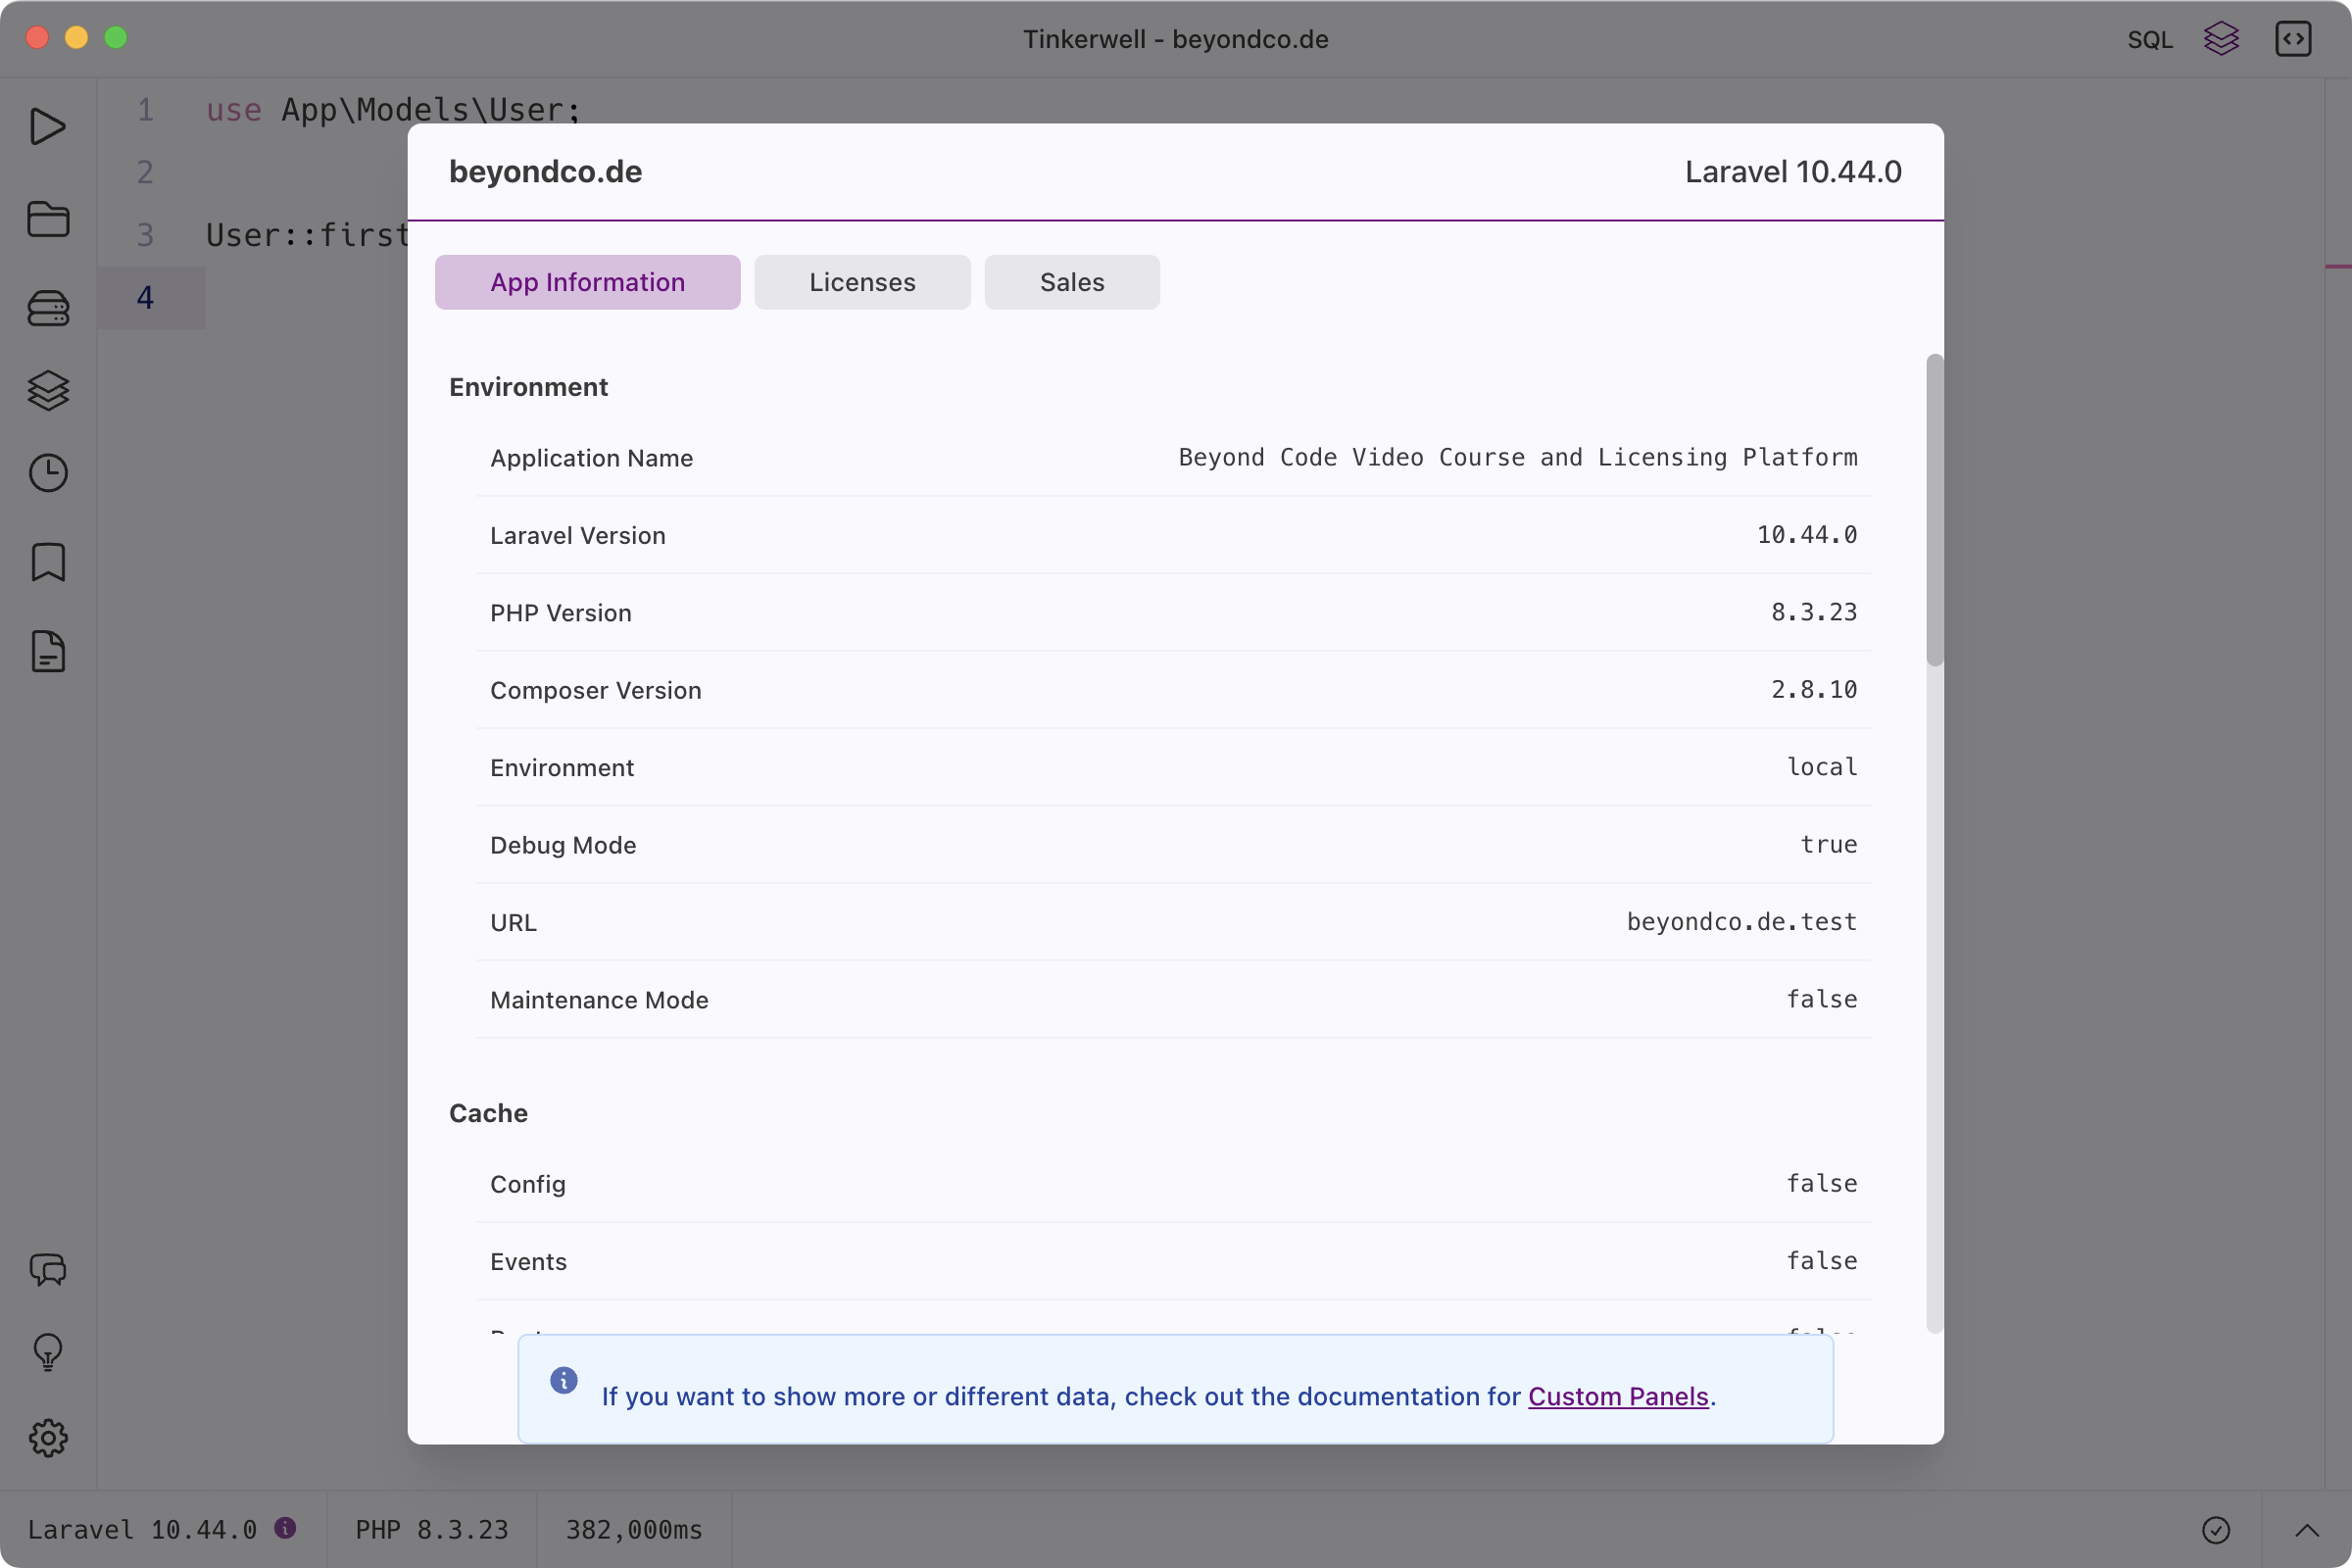Screen dimensions: 2352x1568
Task: Click the Composer Version label
Action: (x=596, y=690)
